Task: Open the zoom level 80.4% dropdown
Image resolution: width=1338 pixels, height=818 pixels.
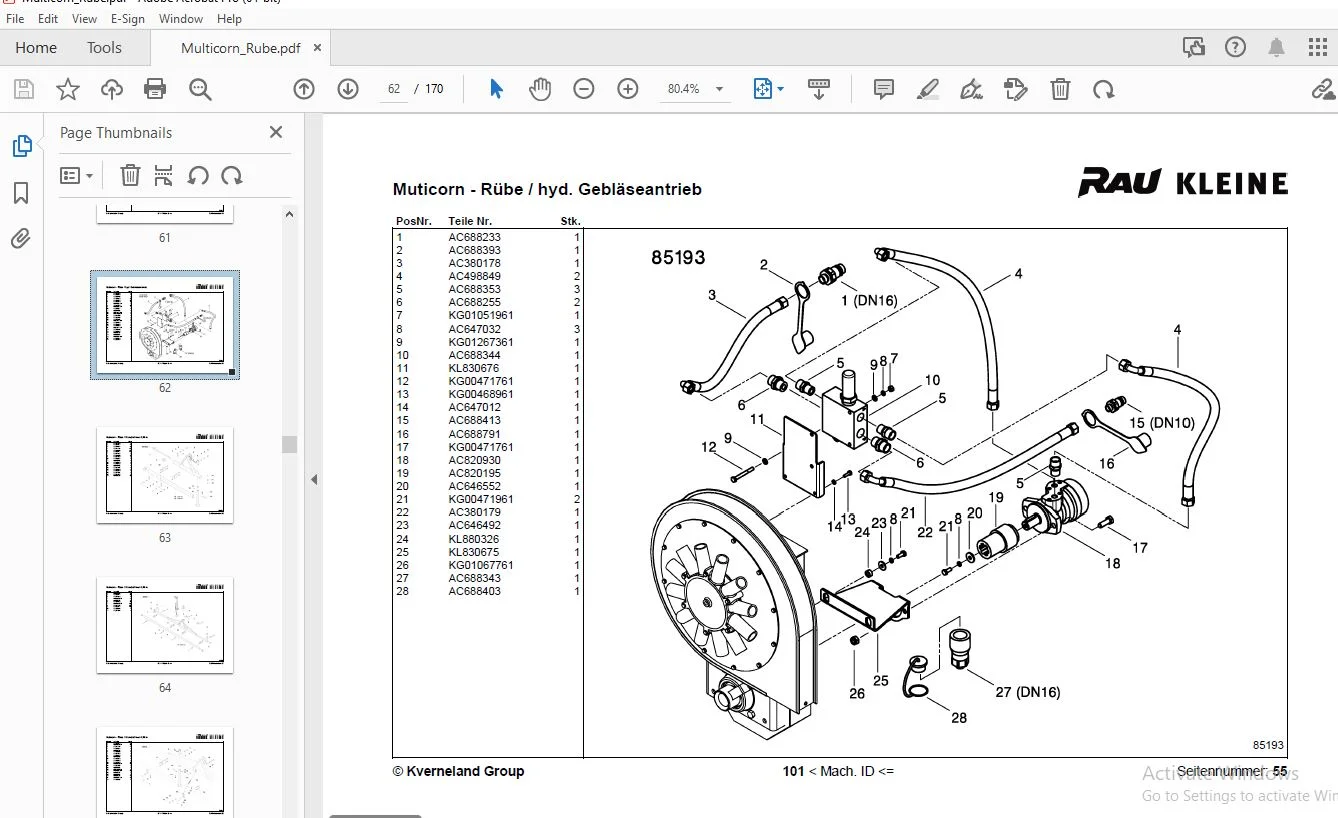Action: tap(695, 89)
